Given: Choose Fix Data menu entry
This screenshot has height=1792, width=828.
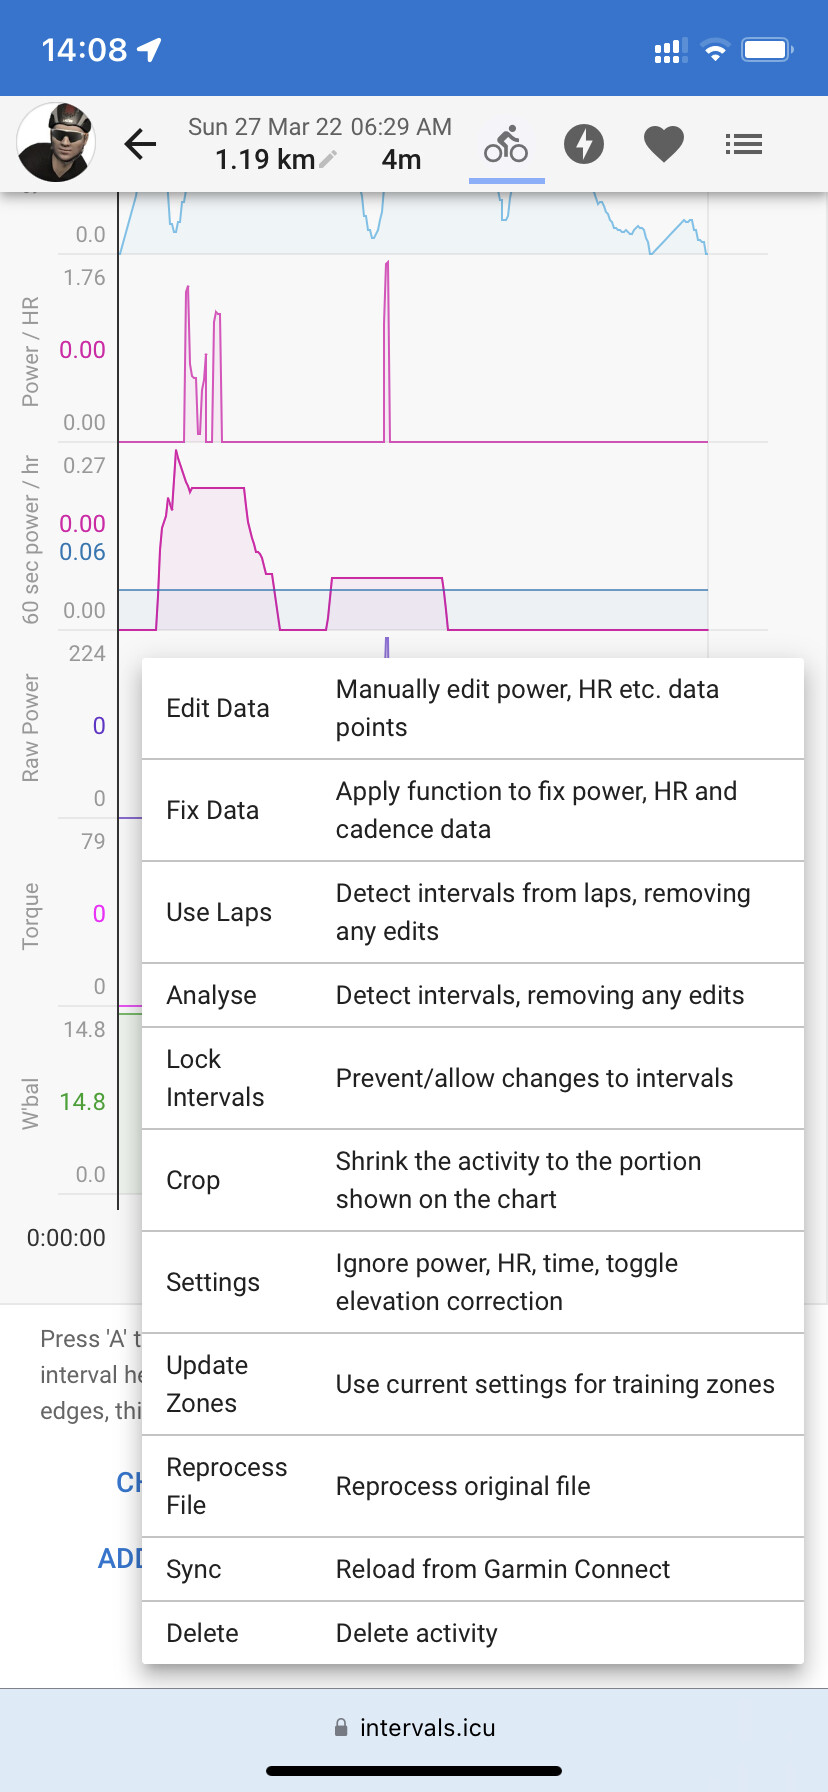Looking at the screenshot, I should (473, 810).
